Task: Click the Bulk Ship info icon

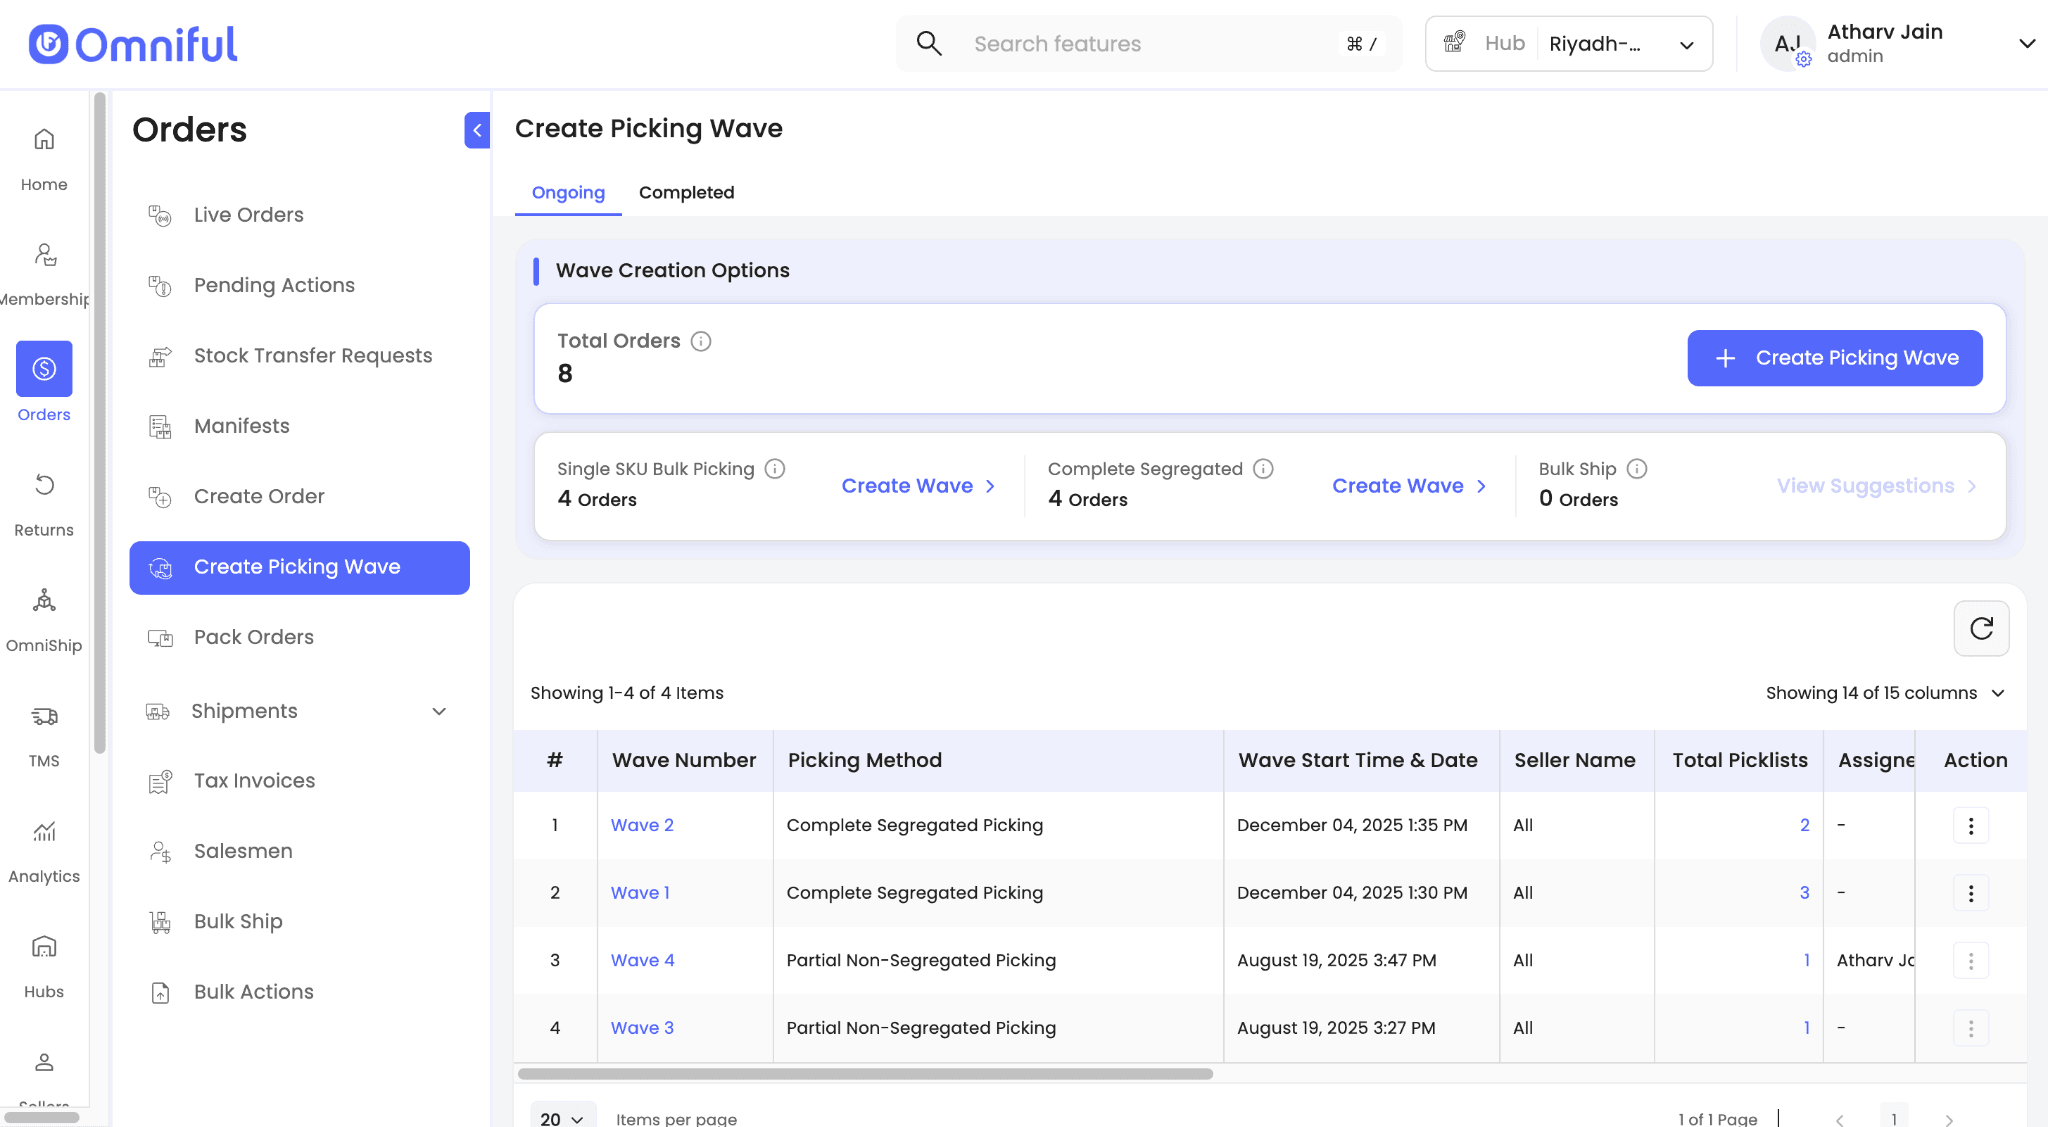Action: click(x=1637, y=469)
